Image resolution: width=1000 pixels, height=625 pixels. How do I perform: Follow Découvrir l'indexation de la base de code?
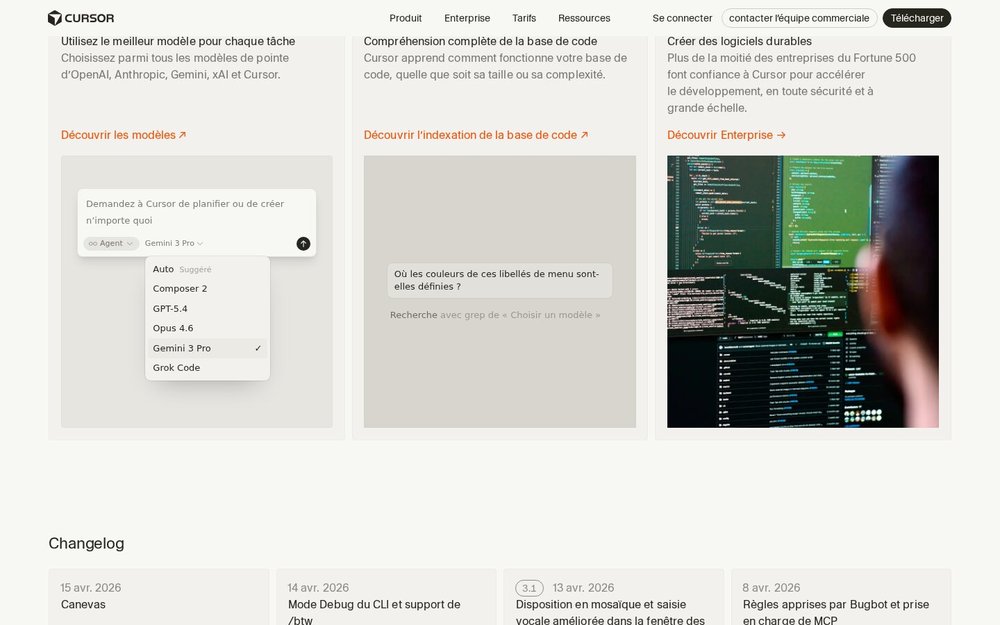click(476, 135)
